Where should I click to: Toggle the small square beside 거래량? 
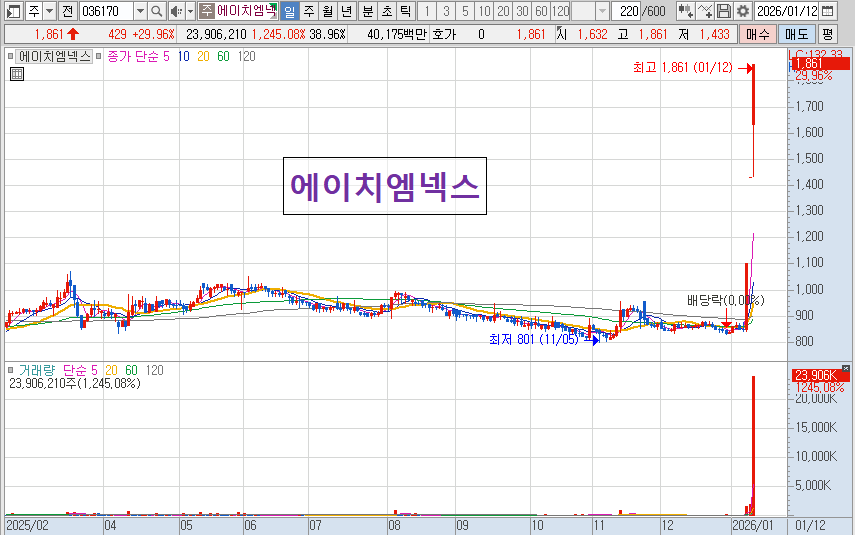click(10, 370)
